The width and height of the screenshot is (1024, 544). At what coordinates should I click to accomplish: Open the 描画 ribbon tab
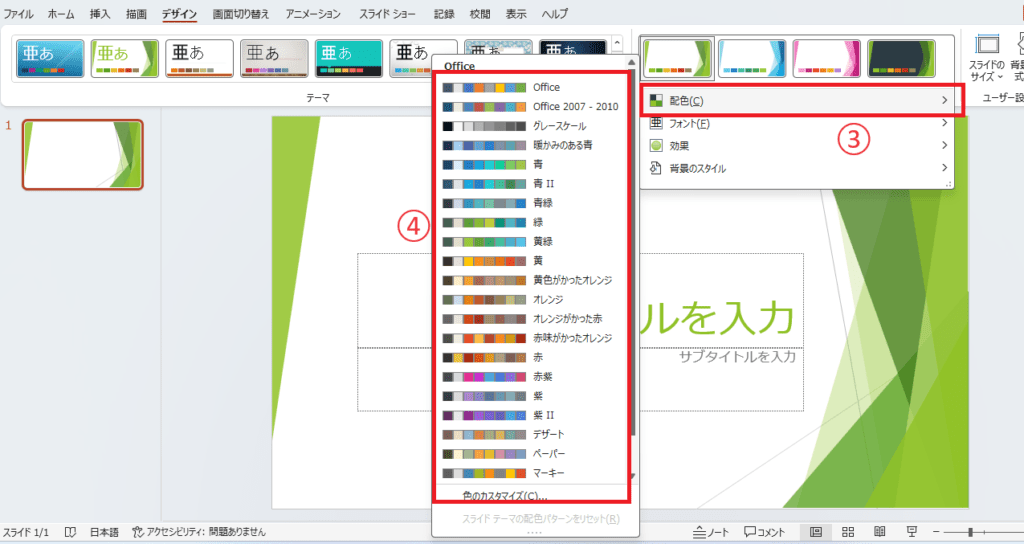pos(136,14)
